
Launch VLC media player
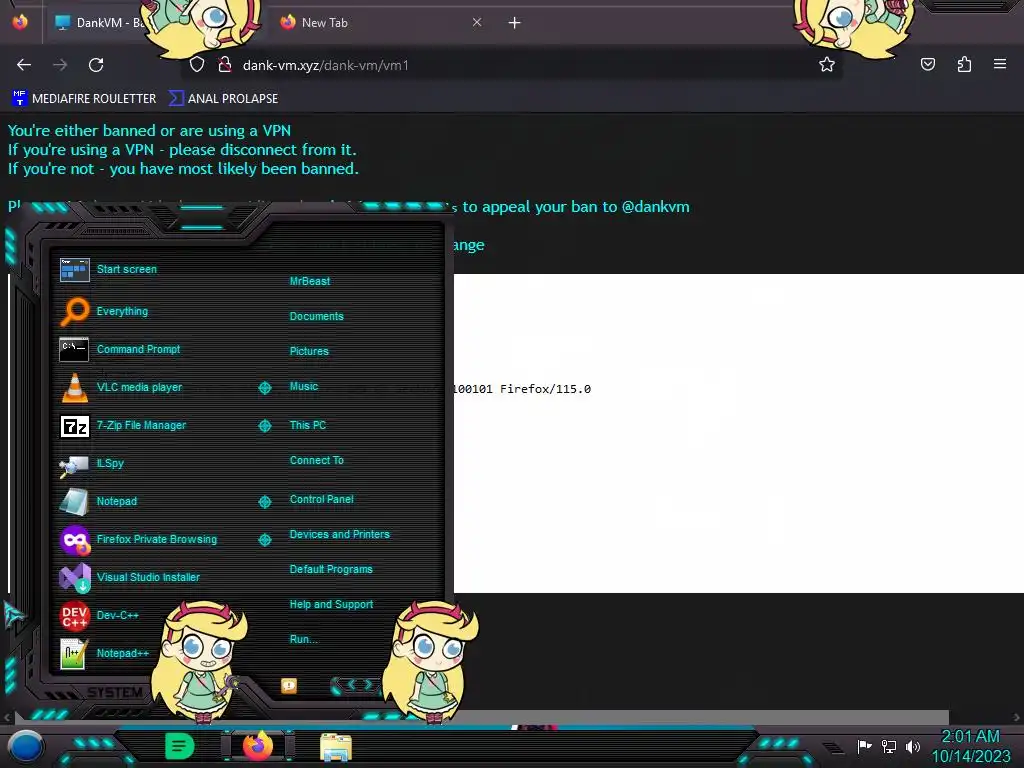[121, 387]
